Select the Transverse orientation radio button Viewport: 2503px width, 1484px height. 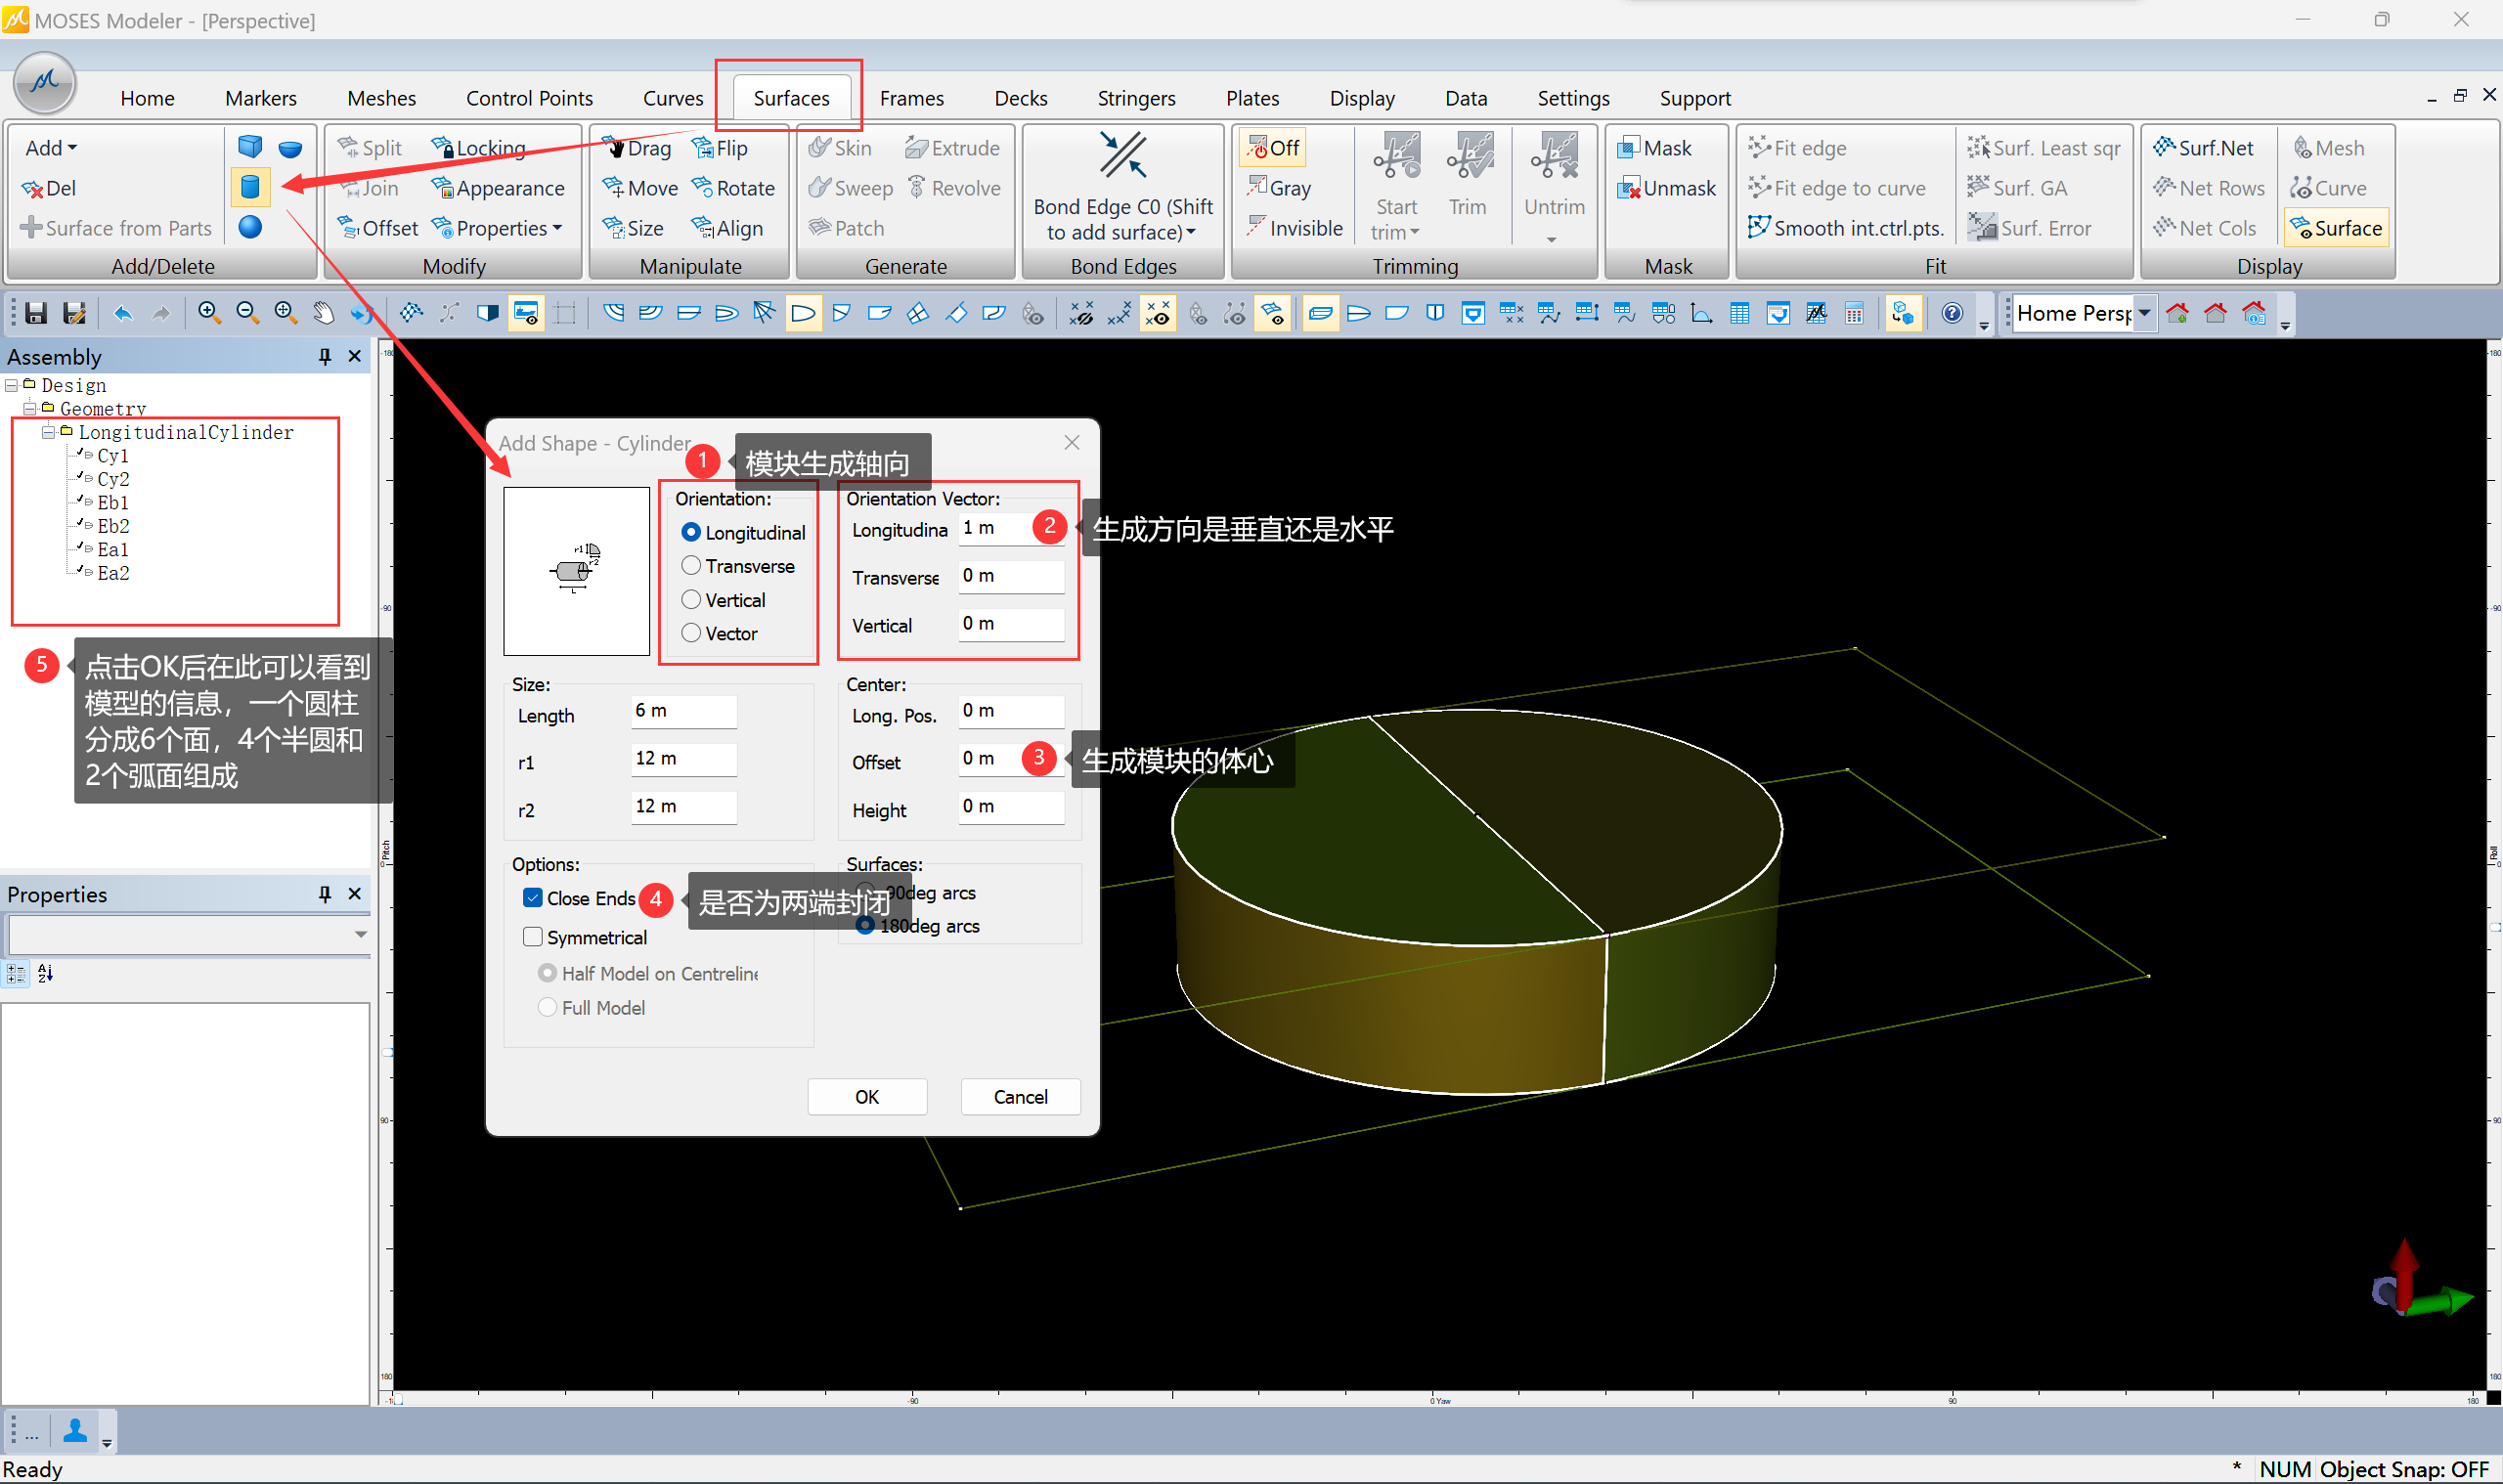click(x=691, y=566)
